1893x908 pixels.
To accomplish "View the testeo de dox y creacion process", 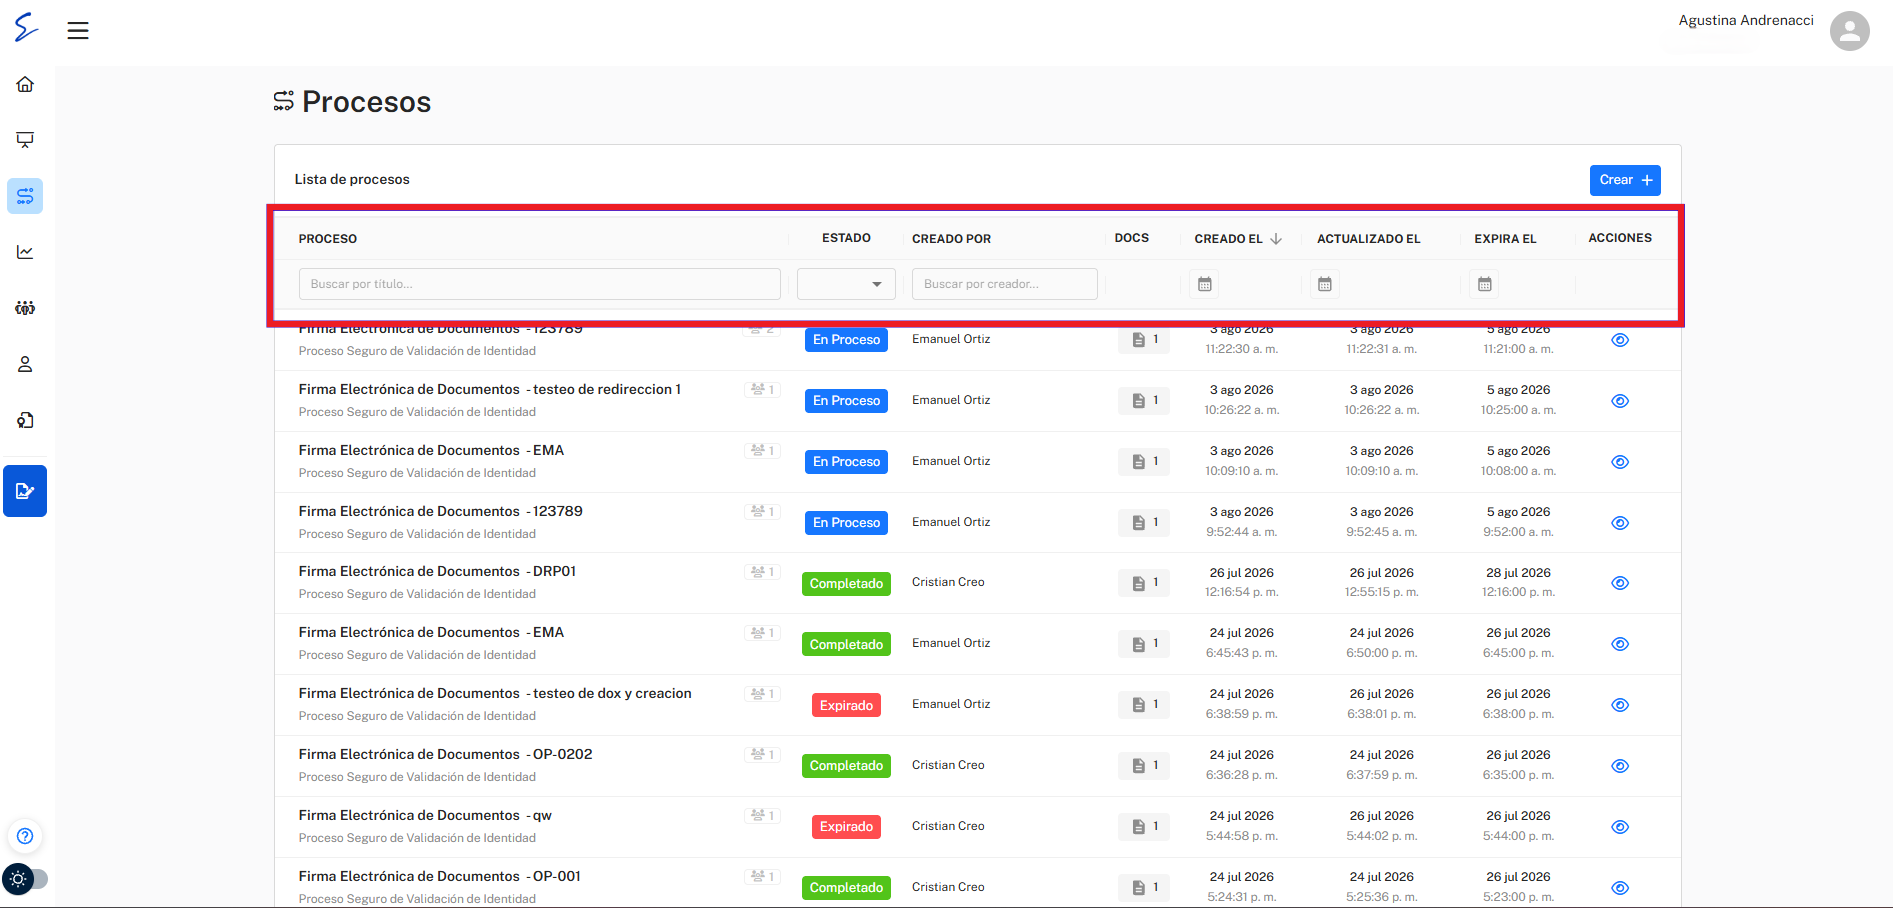I will pyautogui.click(x=1620, y=705).
